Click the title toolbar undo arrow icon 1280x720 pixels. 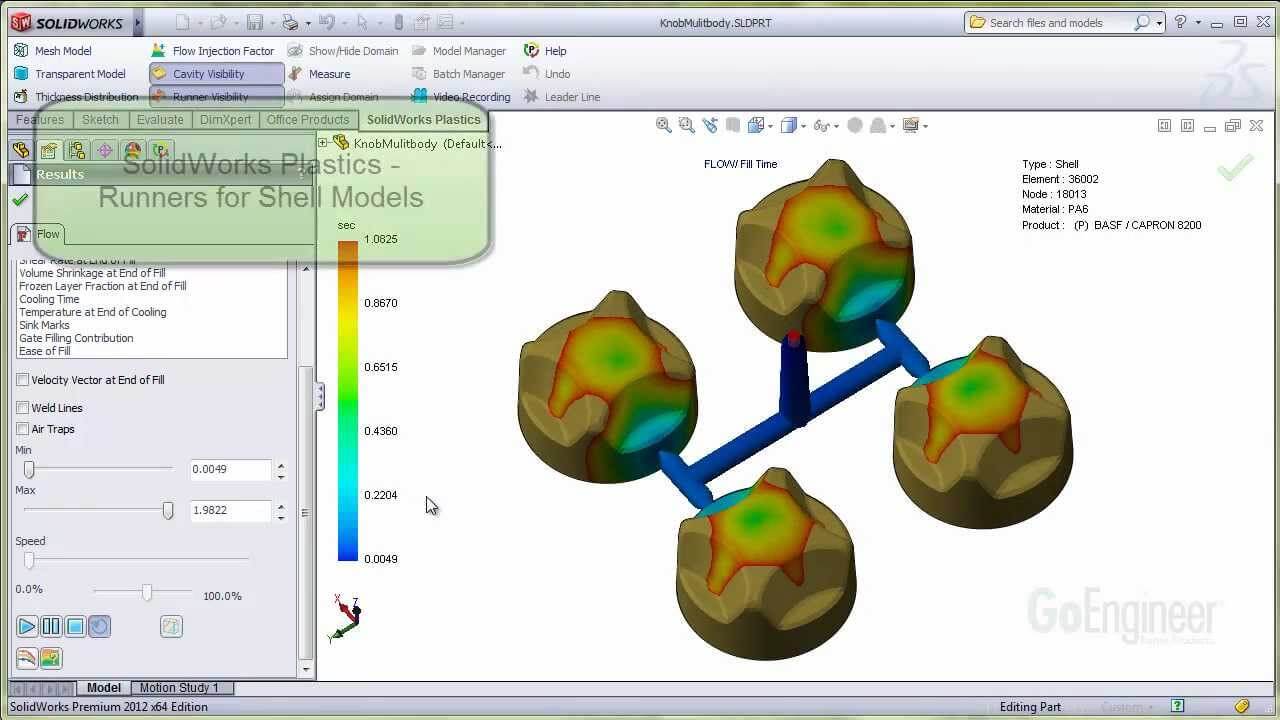(x=326, y=22)
